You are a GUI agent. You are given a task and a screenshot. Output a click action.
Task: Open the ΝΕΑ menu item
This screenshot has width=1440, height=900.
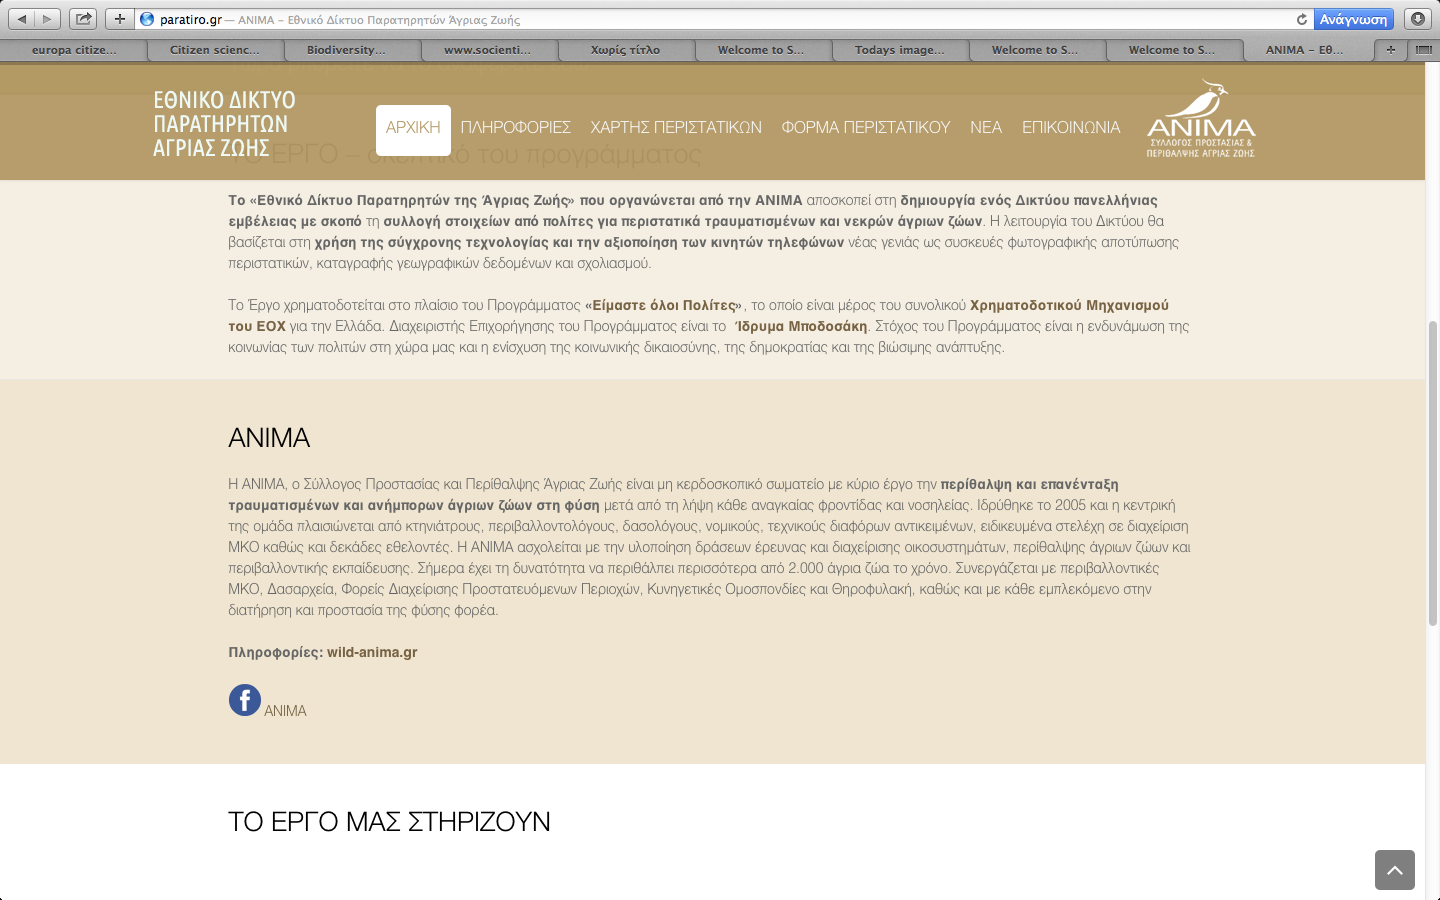pos(986,128)
